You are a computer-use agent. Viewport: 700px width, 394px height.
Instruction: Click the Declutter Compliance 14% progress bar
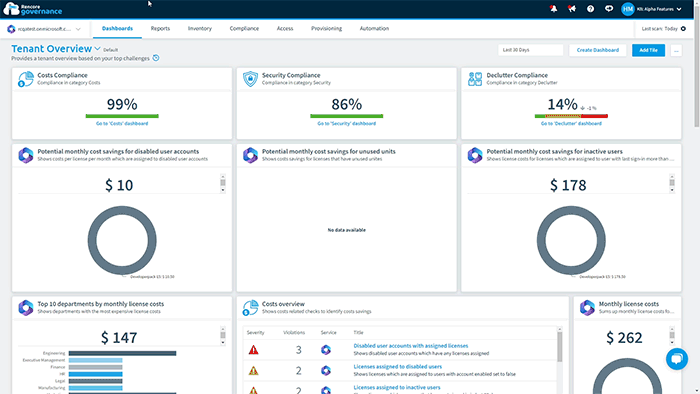click(571, 116)
